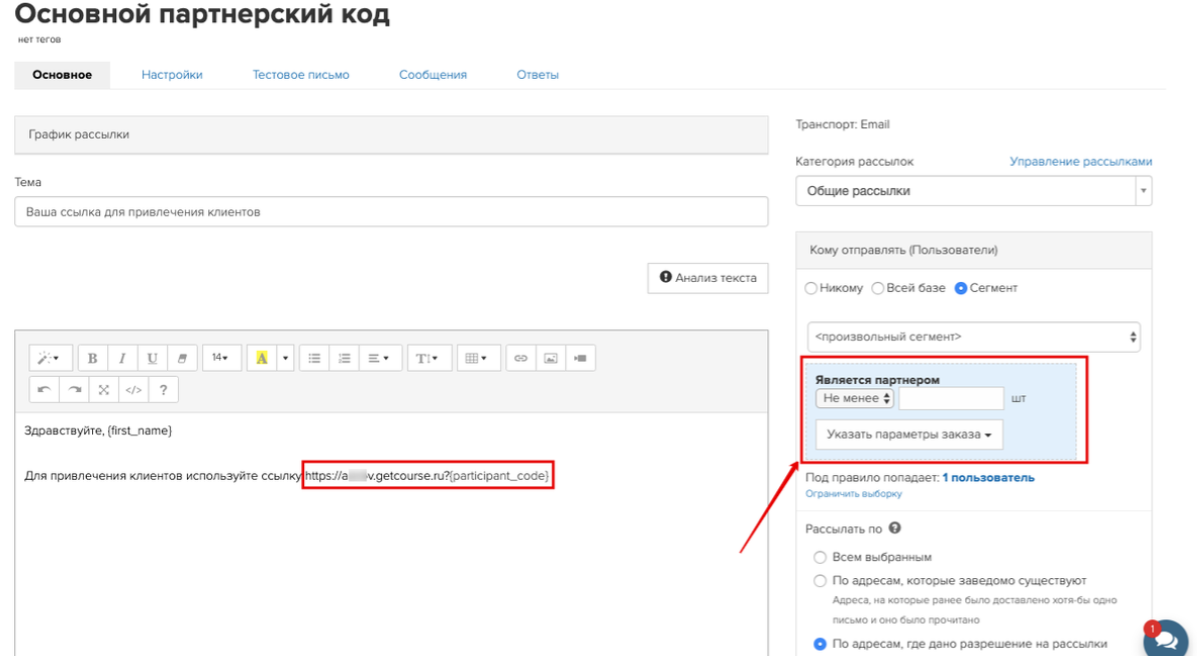Image resolution: width=1197 pixels, height=656 pixels.
Task: Clear formatting with the eraser icon
Action: pos(182,358)
